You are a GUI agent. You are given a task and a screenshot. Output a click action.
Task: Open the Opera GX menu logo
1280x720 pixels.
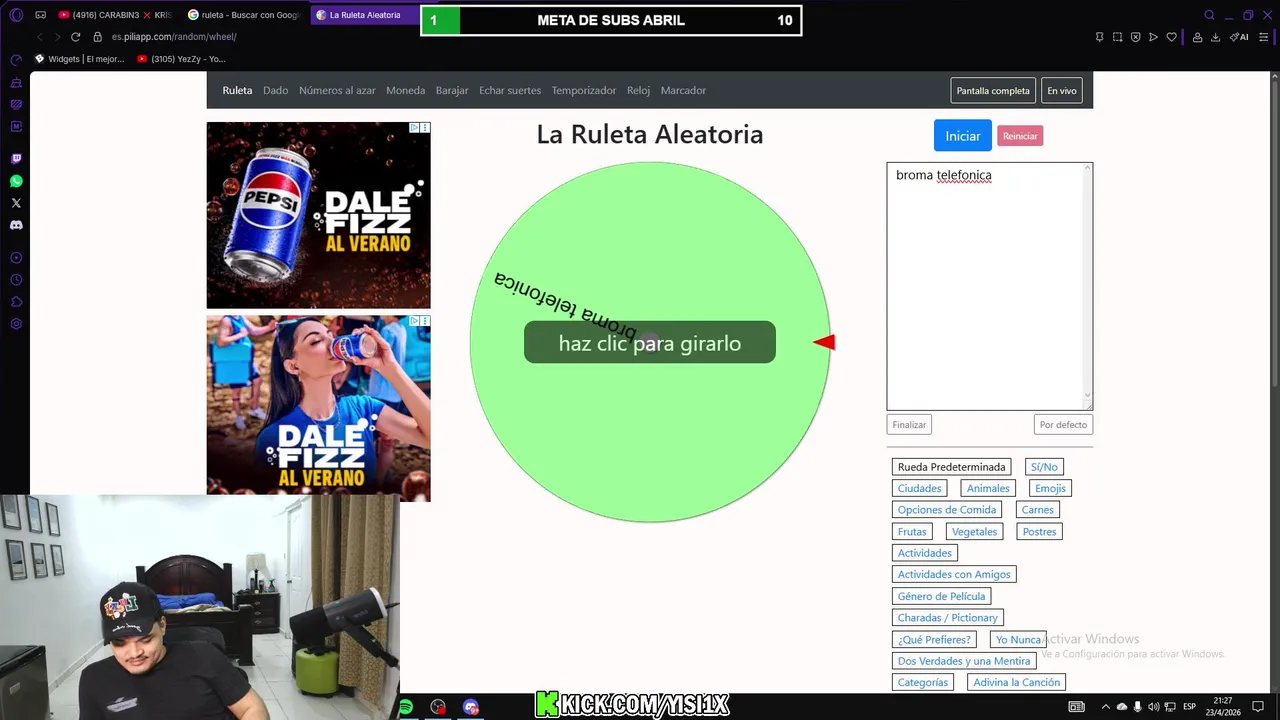pyautogui.click(x=16, y=15)
